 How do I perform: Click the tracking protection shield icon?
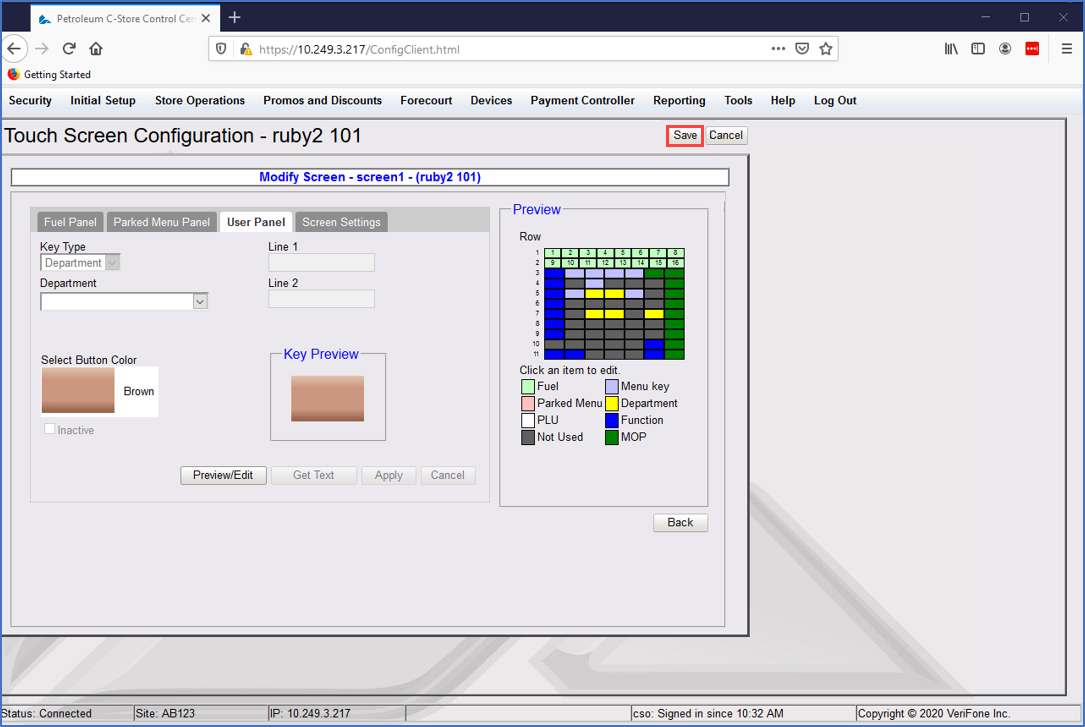[221, 49]
